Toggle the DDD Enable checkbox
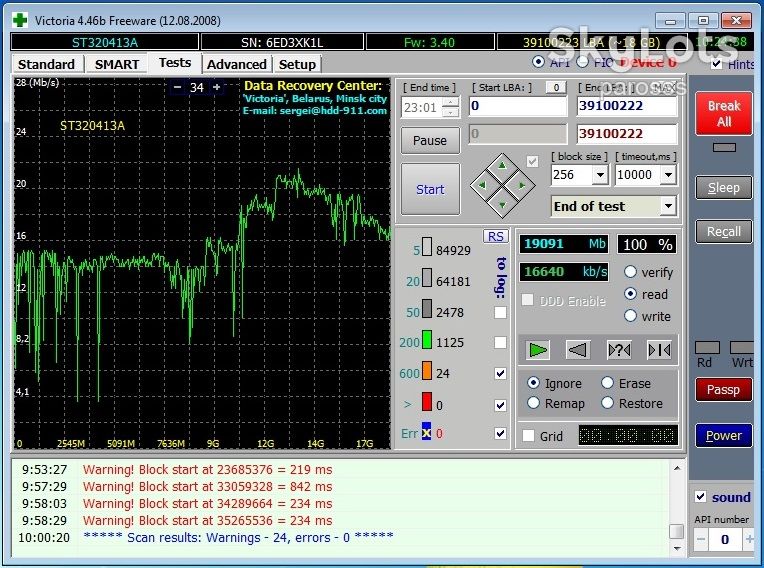The image size is (764, 568). pos(527,300)
